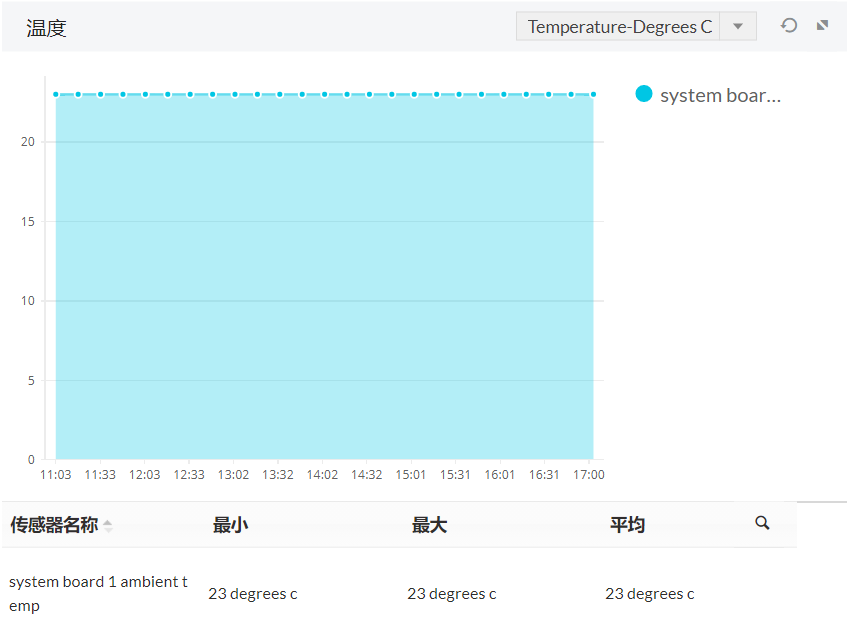
Task: Sort by the 平均 column header
Action: coord(627,525)
